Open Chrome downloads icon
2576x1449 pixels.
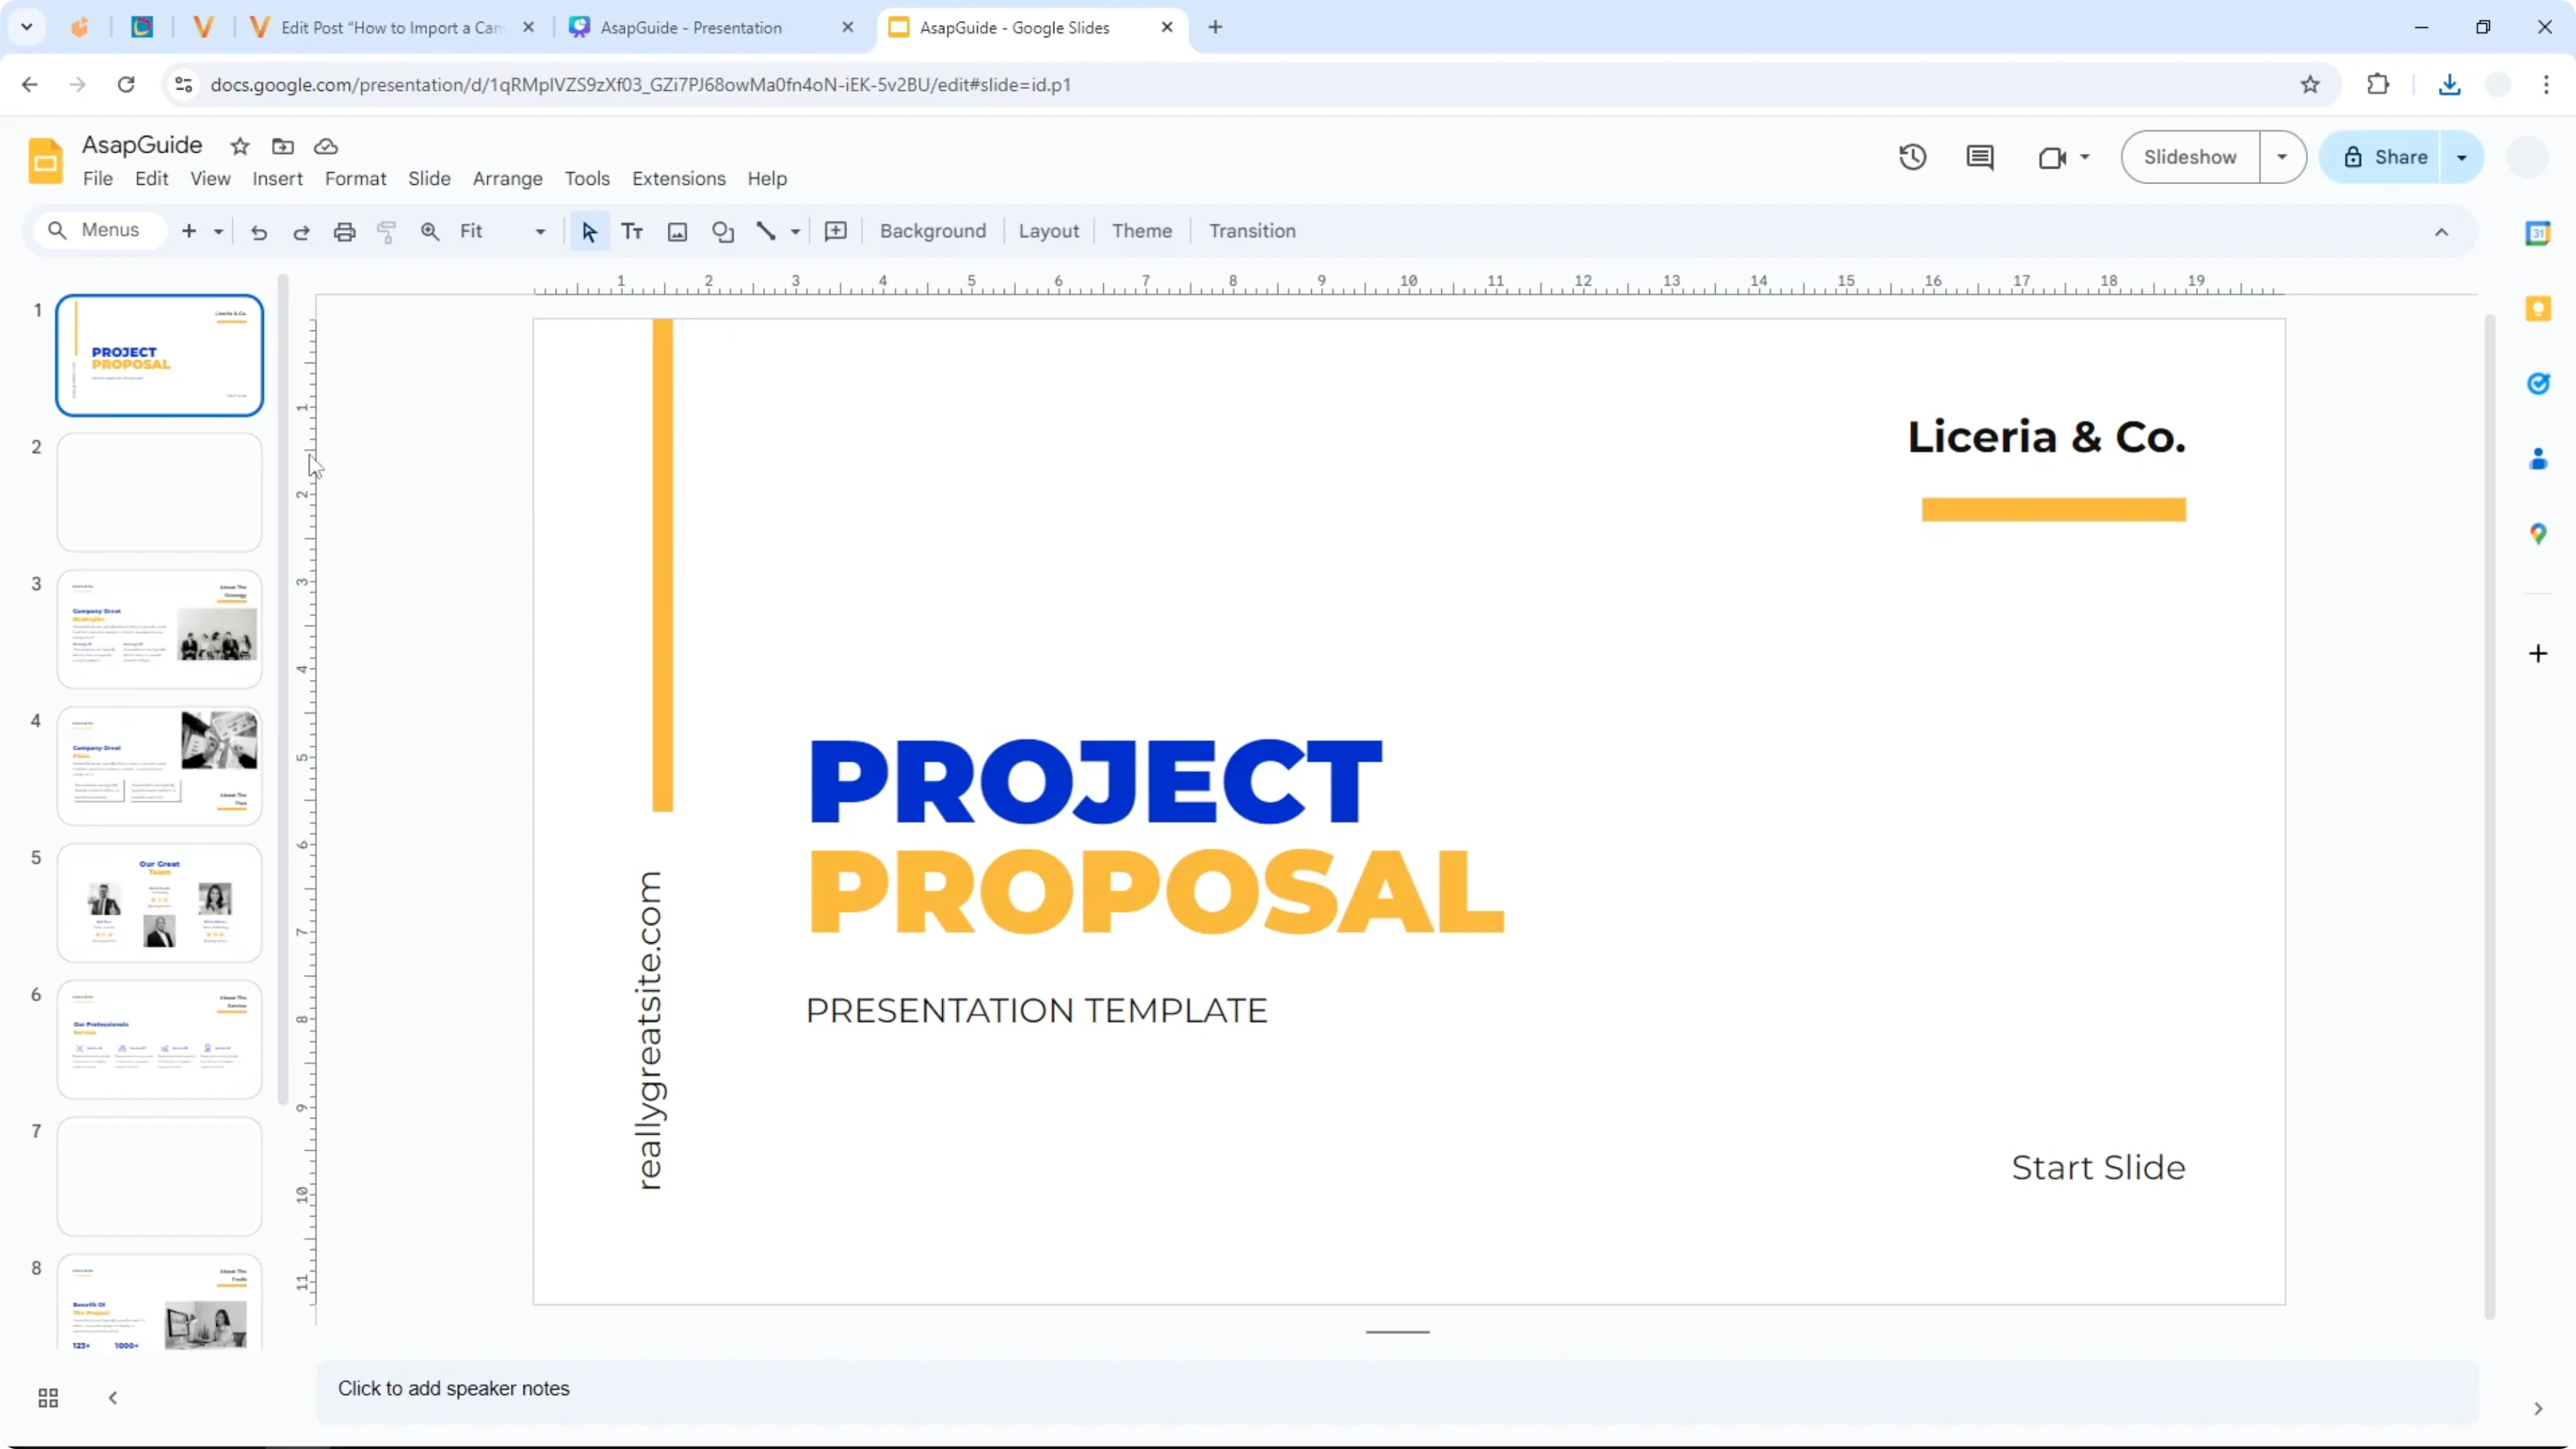tap(2449, 85)
